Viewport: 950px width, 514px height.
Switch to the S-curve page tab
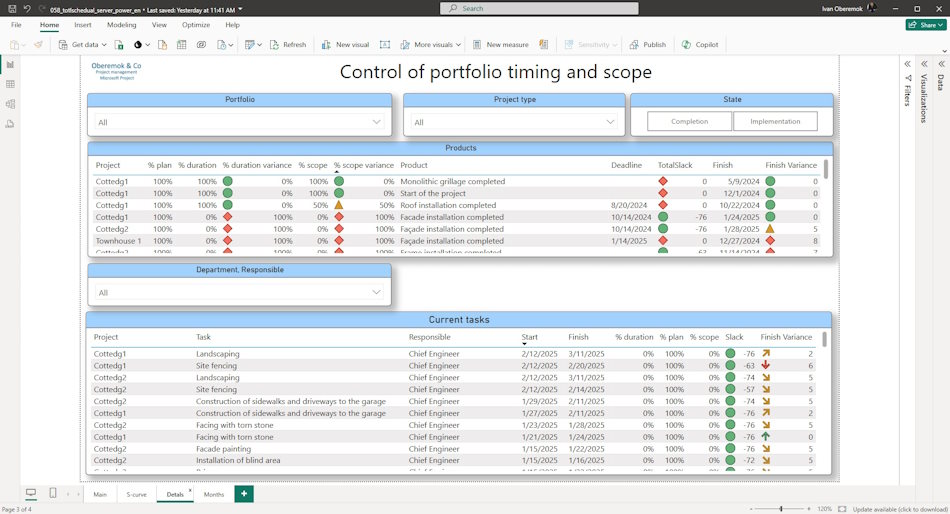point(136,495)
